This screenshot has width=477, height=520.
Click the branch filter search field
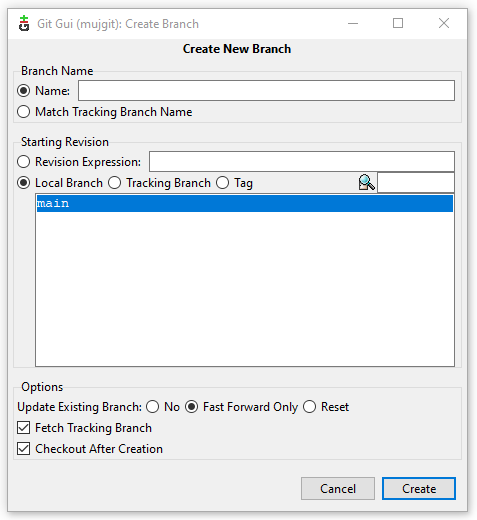tap(416, 182)
